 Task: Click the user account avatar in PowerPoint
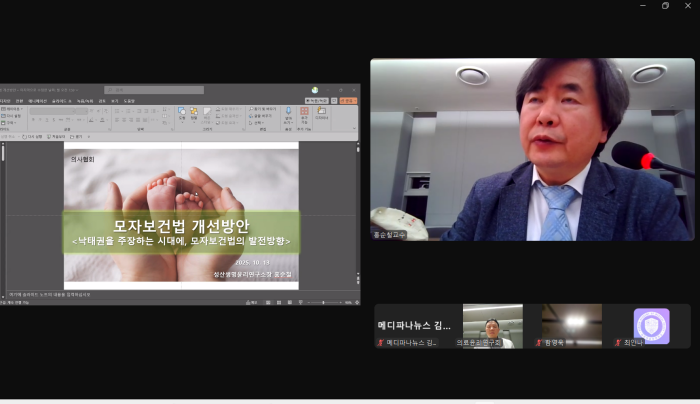pyautogui.click(x=314, y=89)
